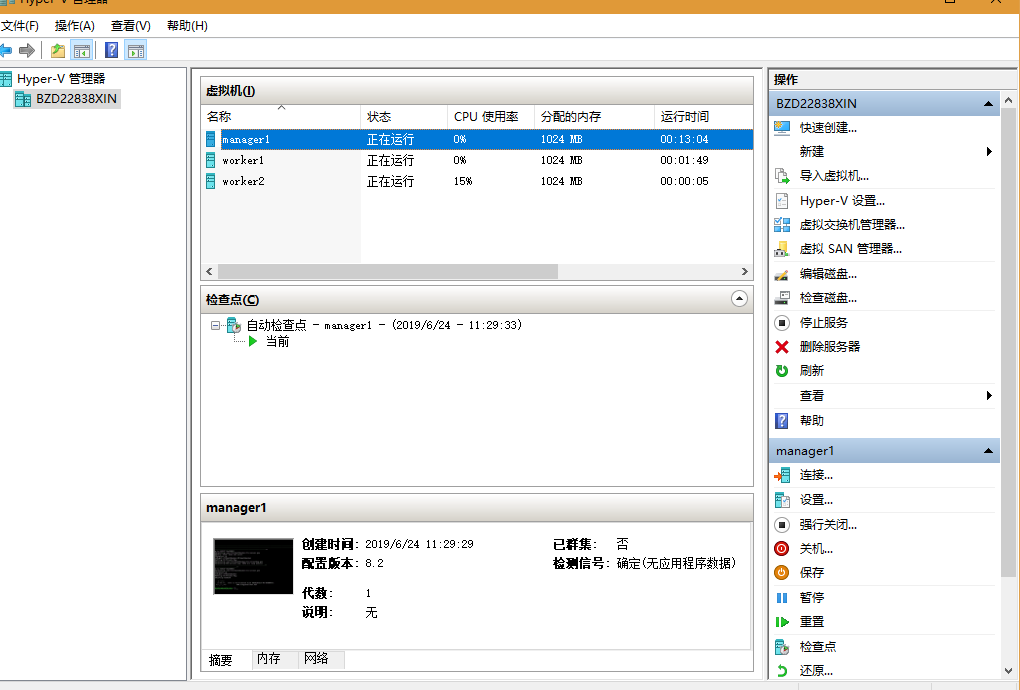Save manager1 state with 保存
This screenshot has height=690, width=1020.
[x=811, y=573]
